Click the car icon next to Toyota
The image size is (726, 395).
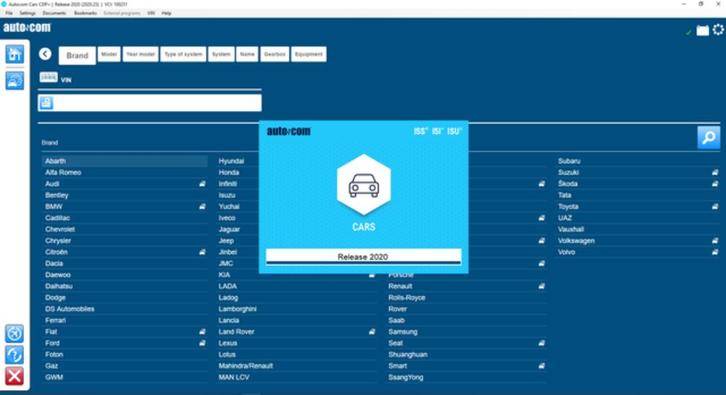click(x=715, y=207)
